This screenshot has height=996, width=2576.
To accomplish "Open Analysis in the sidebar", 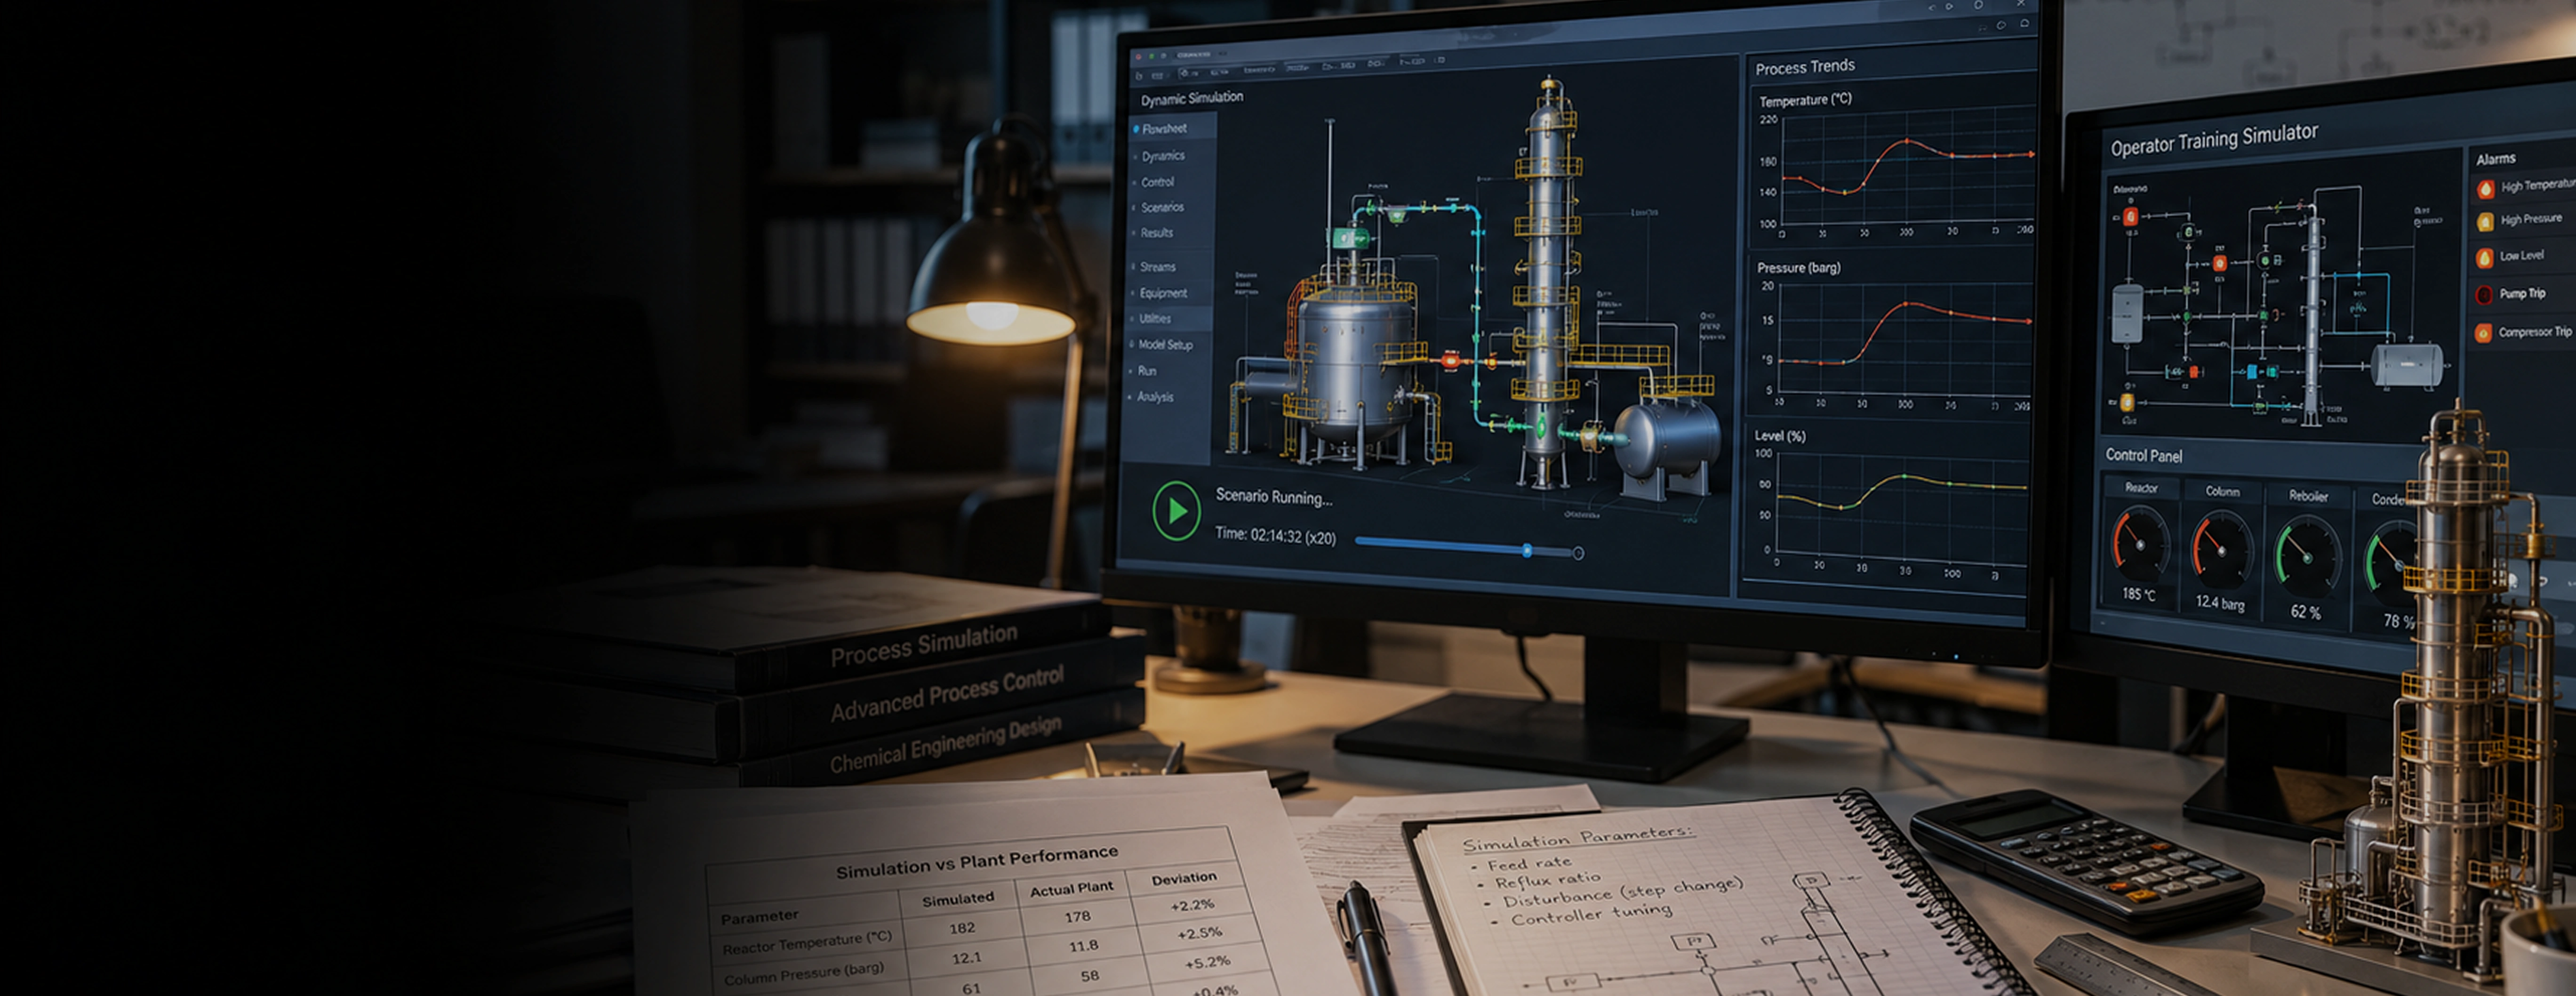I will pos(1155,397).
